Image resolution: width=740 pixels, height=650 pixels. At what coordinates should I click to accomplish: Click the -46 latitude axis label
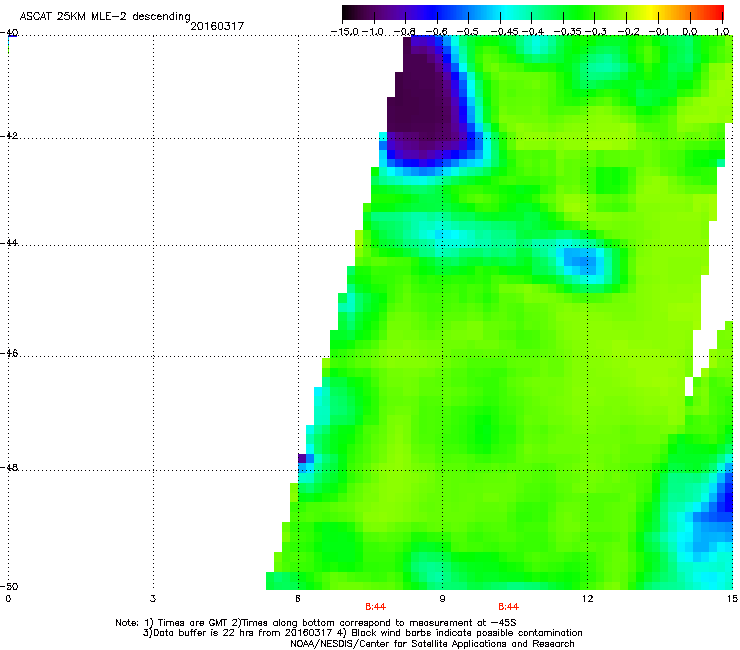pos(9,354)
